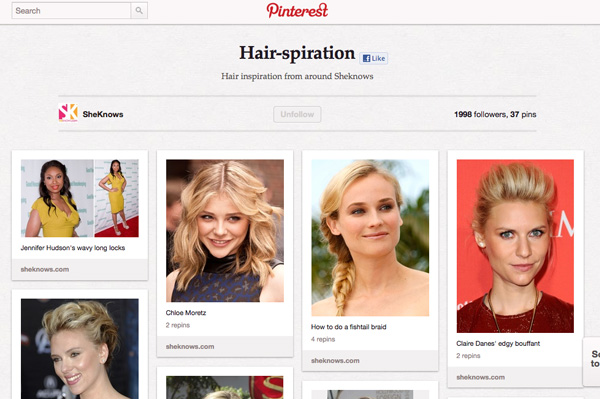600x399 pixels.
Task: Open the SheKnows profile name link
Action: (x=103, y=114)
